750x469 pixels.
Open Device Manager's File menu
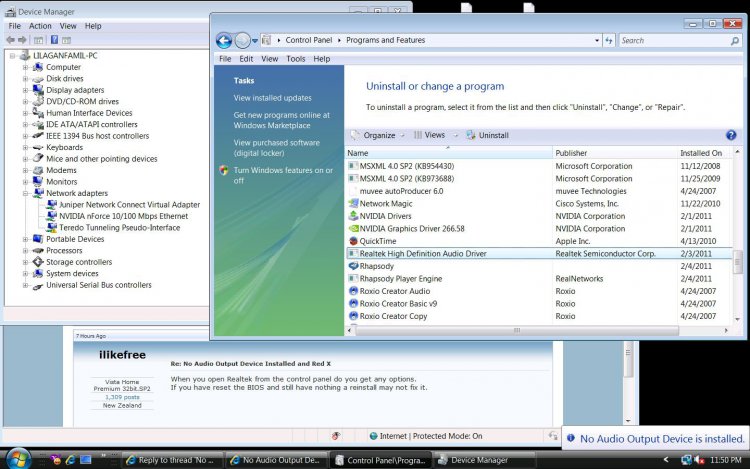tap(15, 26)
